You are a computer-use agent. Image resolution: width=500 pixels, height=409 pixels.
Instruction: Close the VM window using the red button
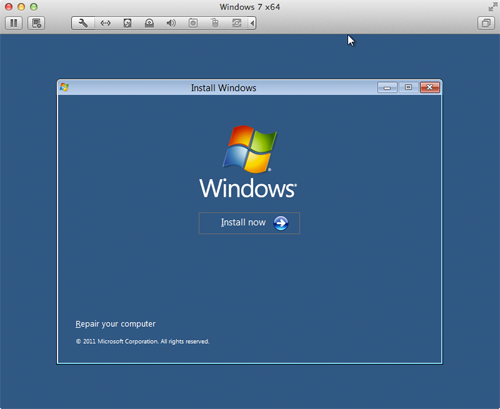(x=9, y=7)
